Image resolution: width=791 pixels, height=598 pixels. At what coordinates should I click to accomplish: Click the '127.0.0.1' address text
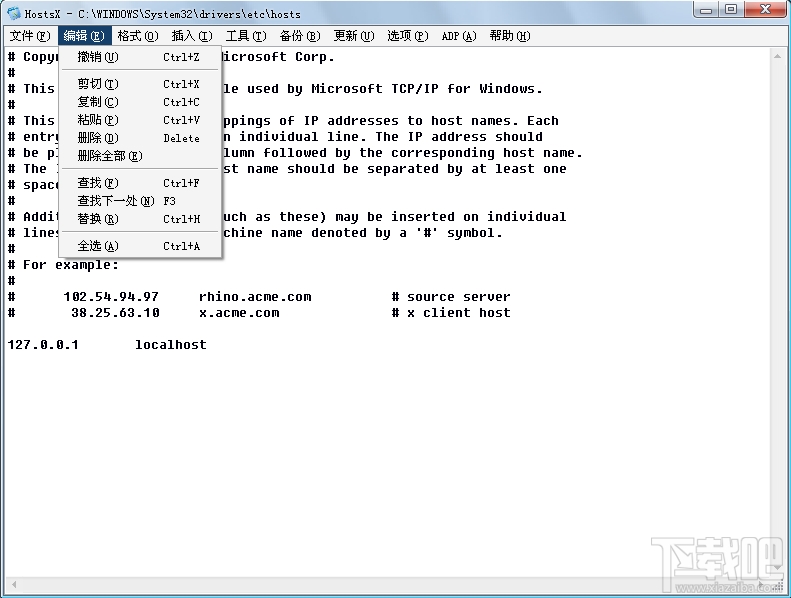(x=43, y=345)
